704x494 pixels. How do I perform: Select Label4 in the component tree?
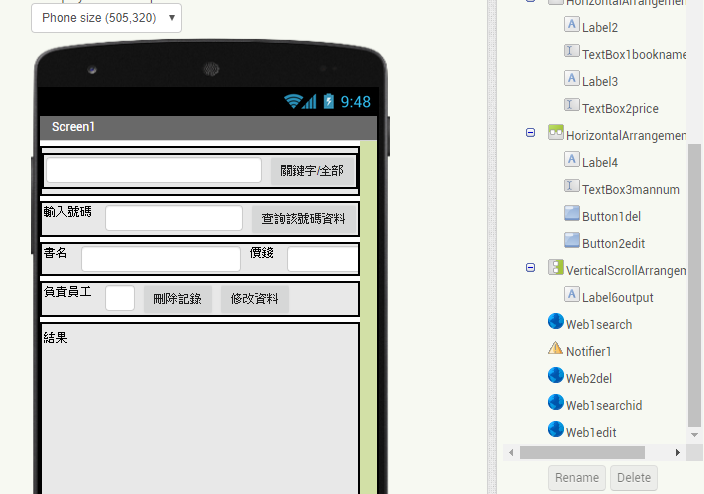click(600, 163)
